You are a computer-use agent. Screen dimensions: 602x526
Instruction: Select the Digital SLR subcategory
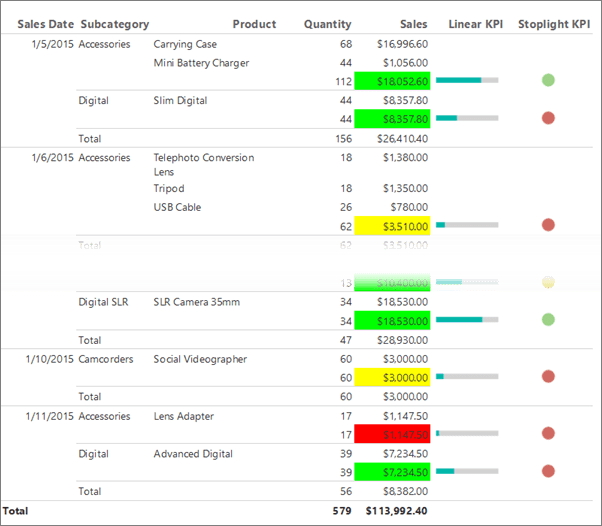pyautogui.click(x=103, y=302)
